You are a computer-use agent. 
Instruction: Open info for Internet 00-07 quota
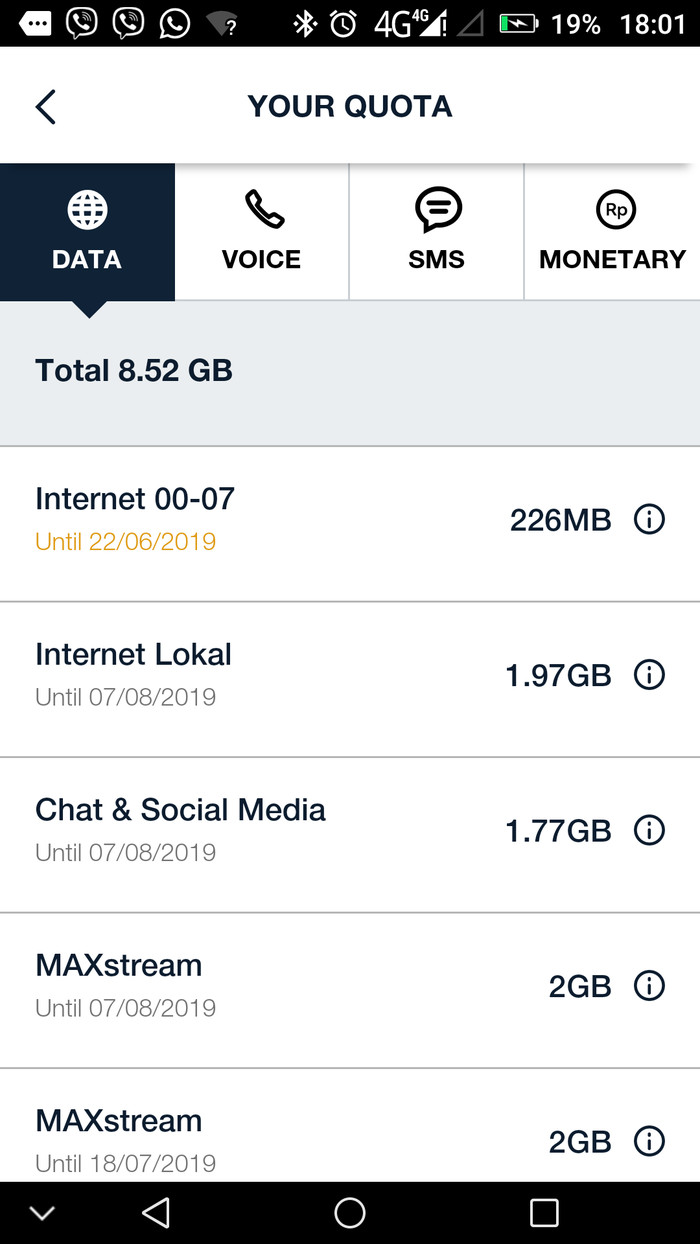click(649, 520)
